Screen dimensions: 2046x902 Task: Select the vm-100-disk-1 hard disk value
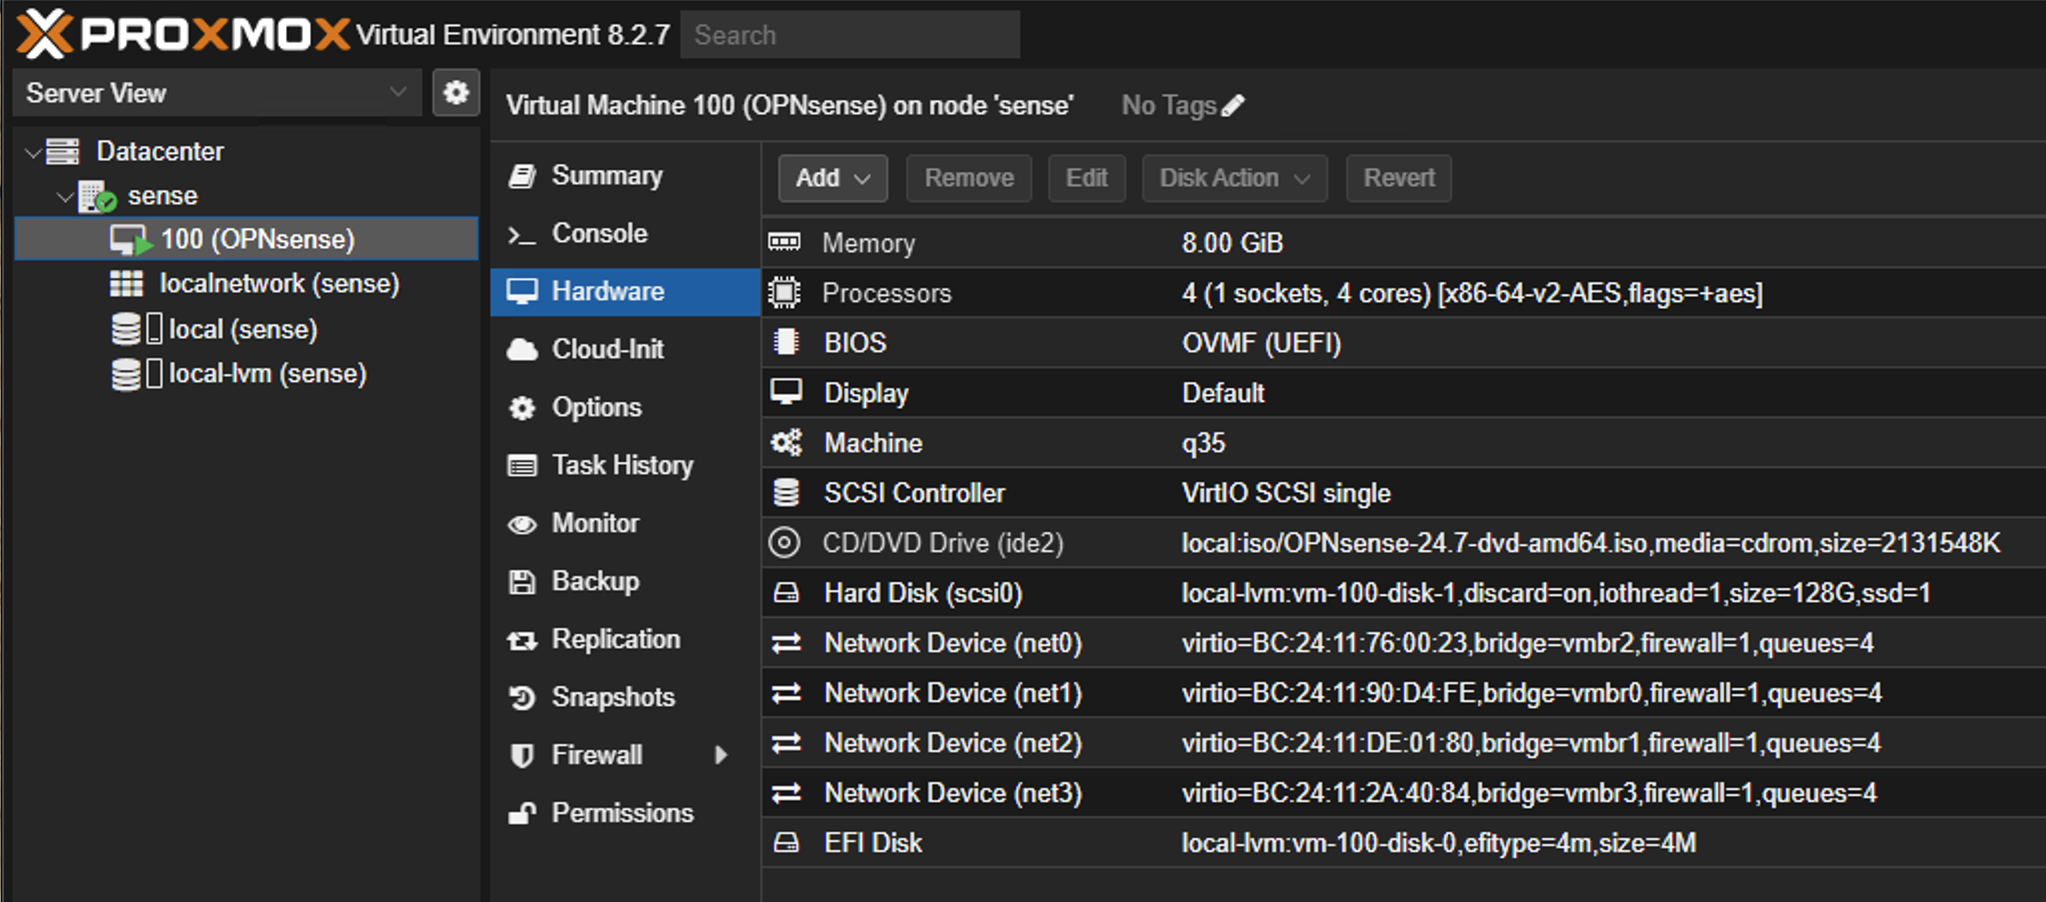(1556, 593)
